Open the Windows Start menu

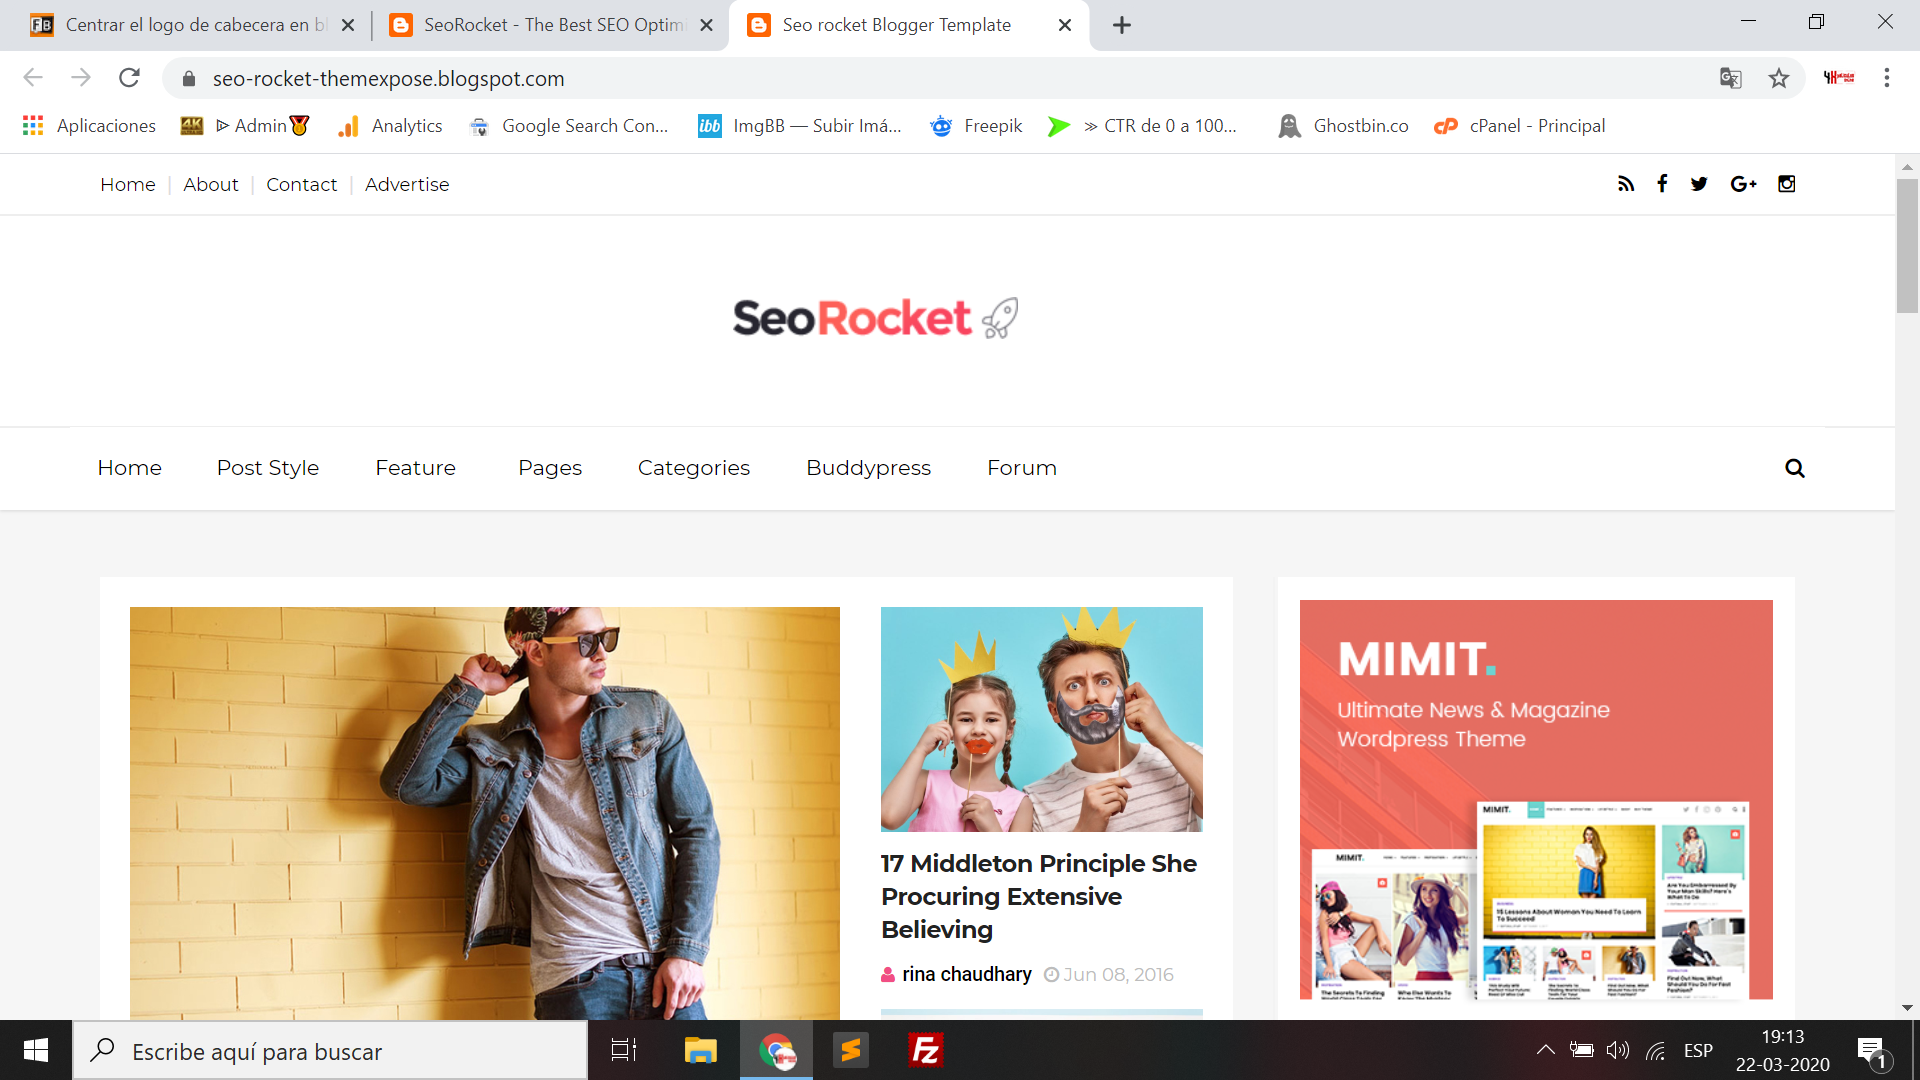36,1050
